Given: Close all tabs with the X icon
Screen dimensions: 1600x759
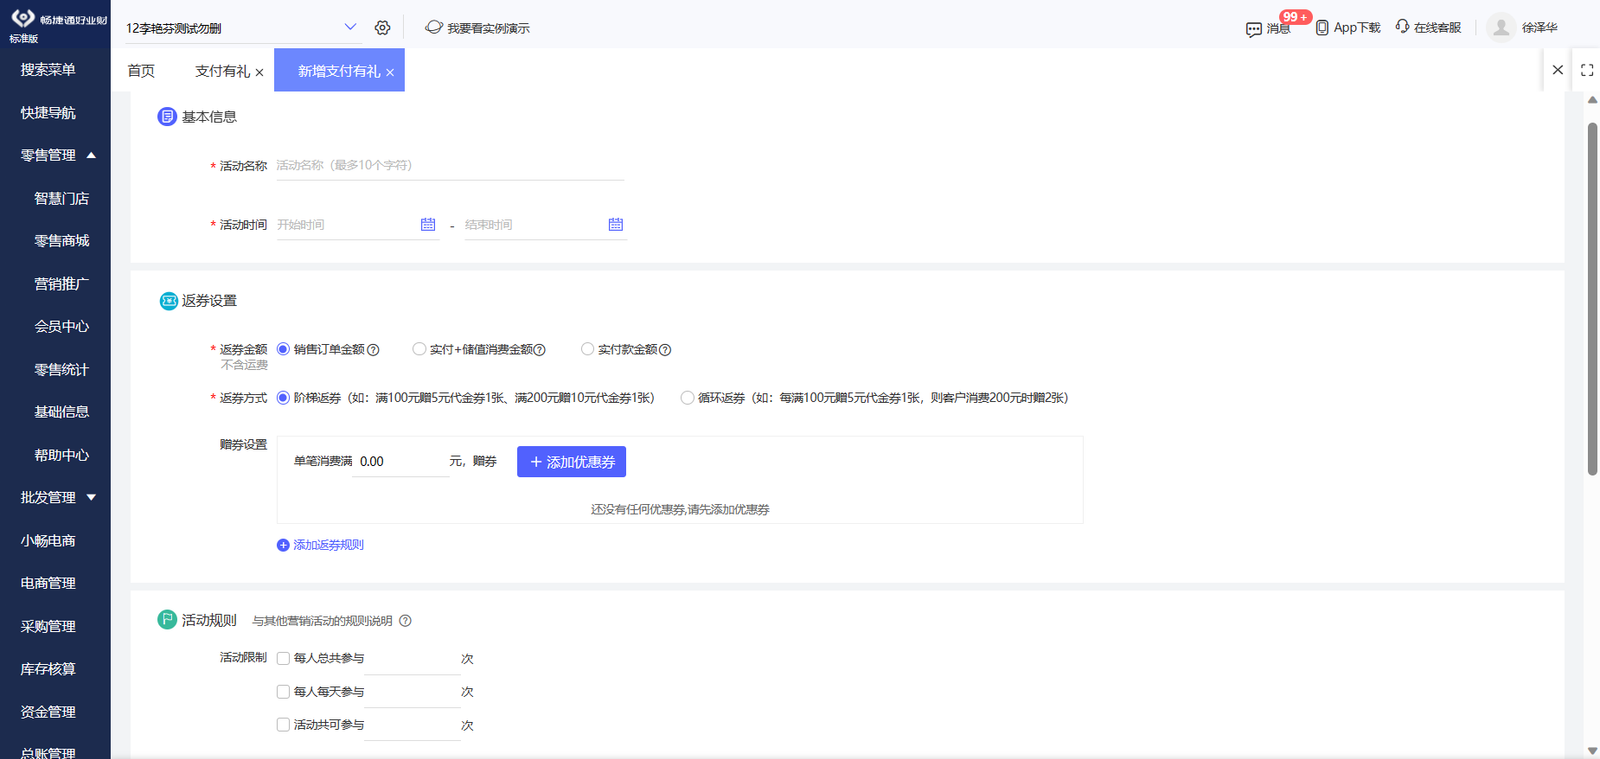Looking at the screenshot, I should tap(1558, 70).
